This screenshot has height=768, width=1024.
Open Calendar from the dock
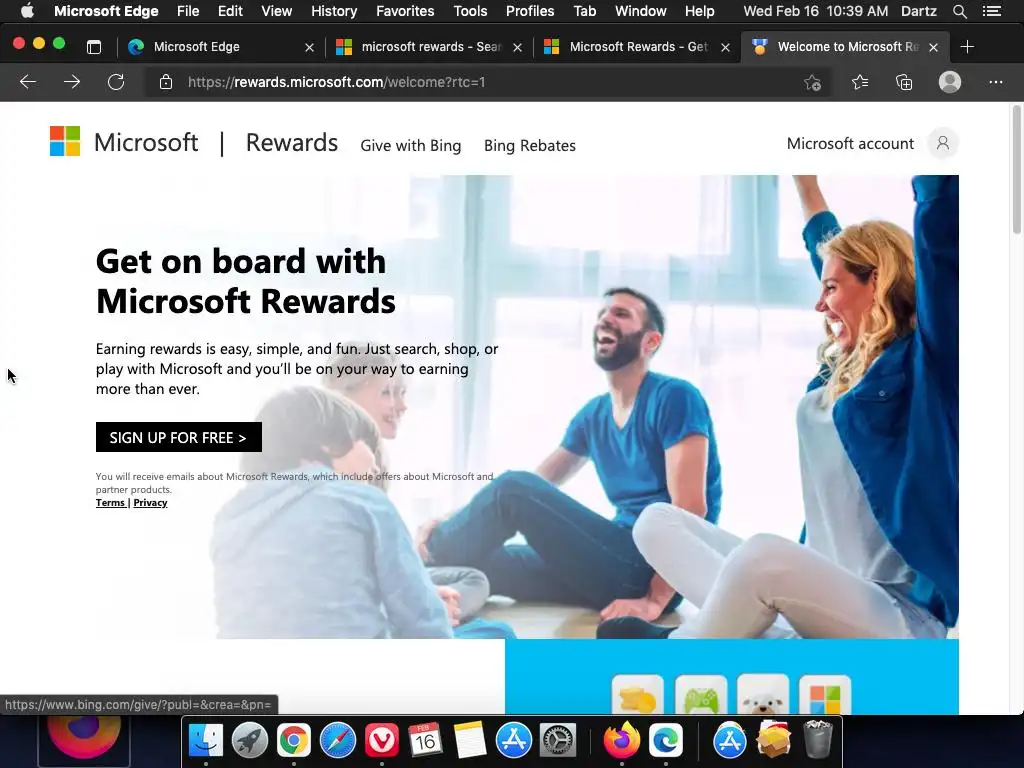click(426, 740)
